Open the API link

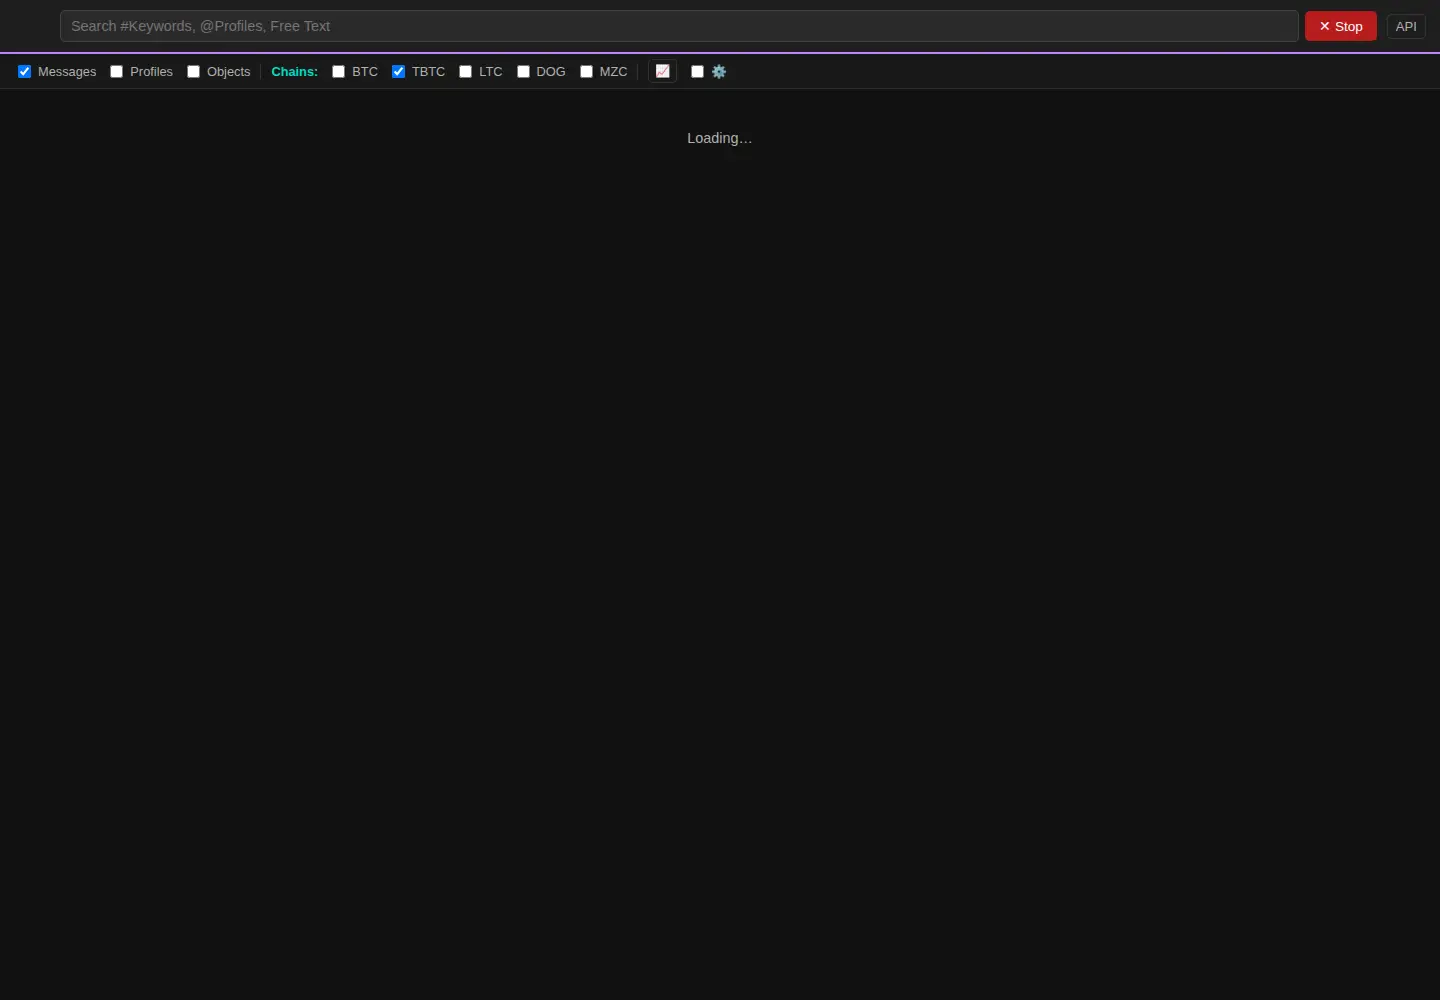tap(1406, 26)
